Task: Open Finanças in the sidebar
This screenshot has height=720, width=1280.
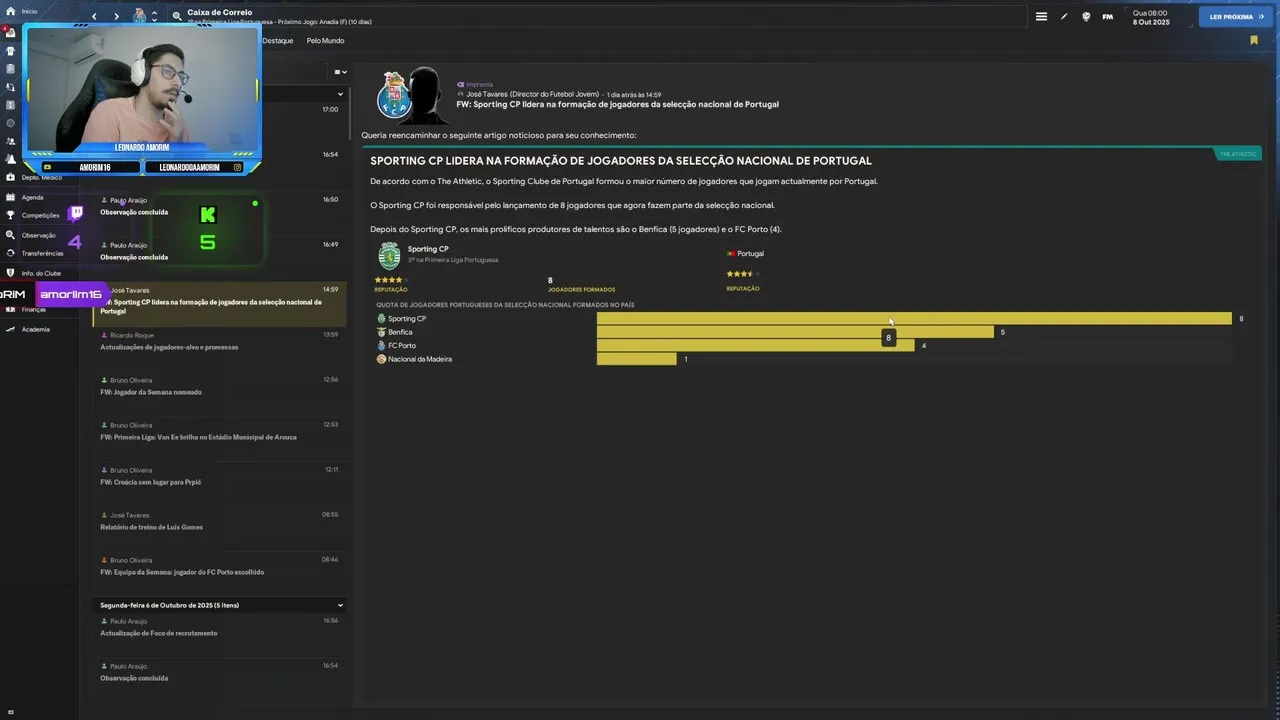Action: pyautogui.click(x=34, y=309)
